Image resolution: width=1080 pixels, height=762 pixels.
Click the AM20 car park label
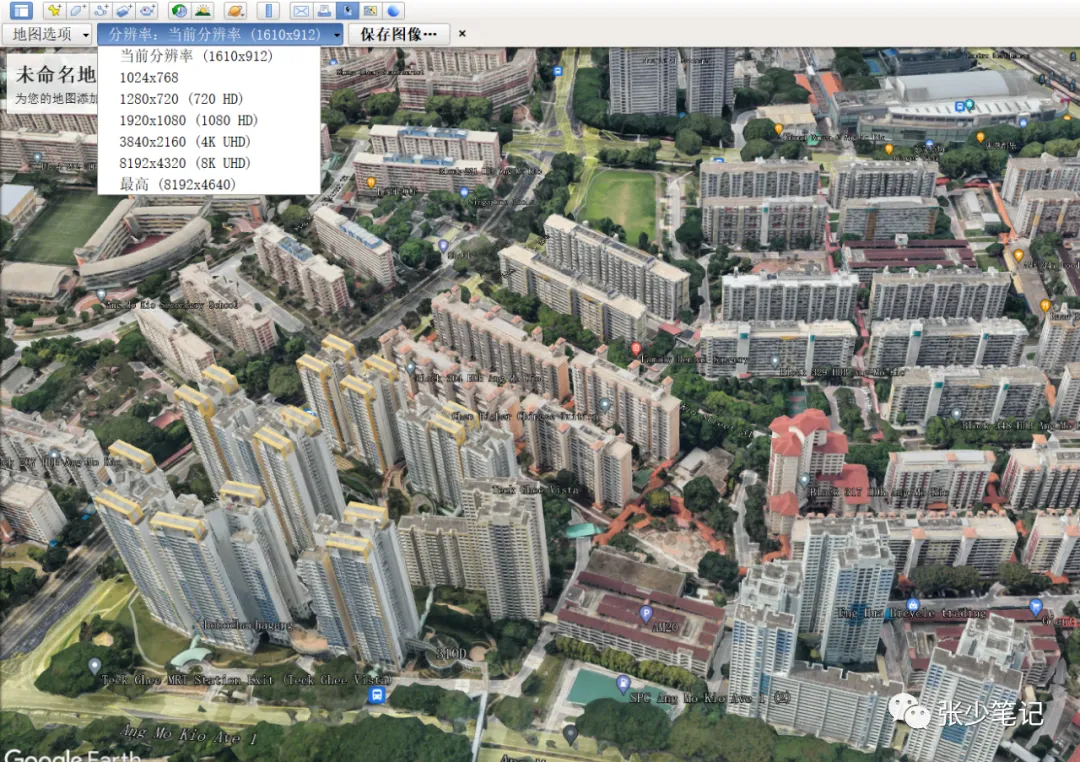coord(664,627)
